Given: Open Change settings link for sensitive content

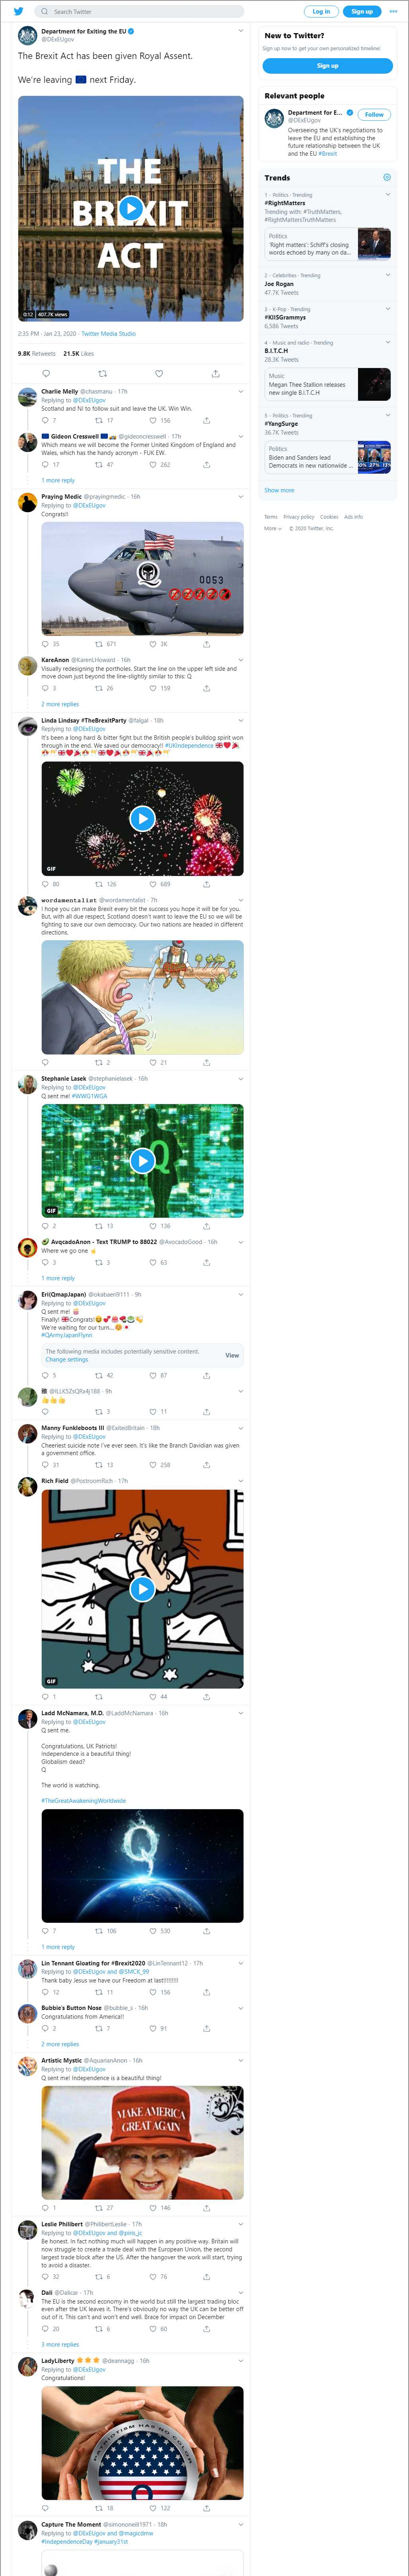Looking at the screenshot, I should click(67, 1359).
